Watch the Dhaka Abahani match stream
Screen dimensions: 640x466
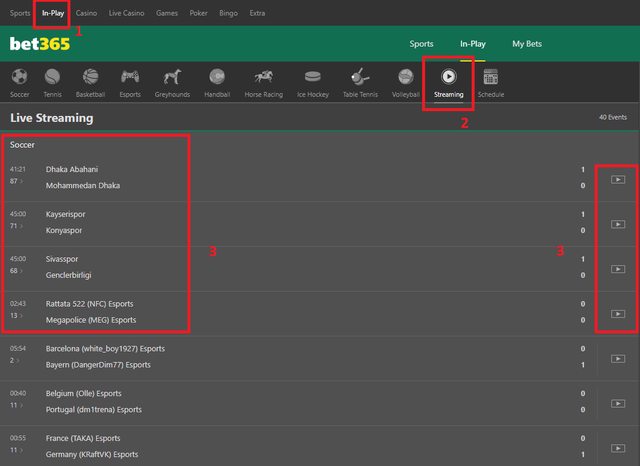pyautogui.click(x=618, y=180)
